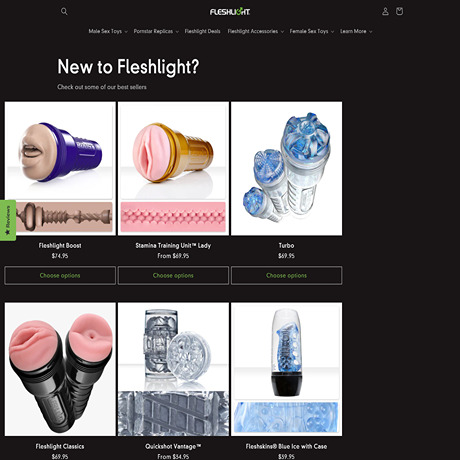Click the Quickshot Vantage product title
Viewport: 460px width, 460px height.
point(173,446)
